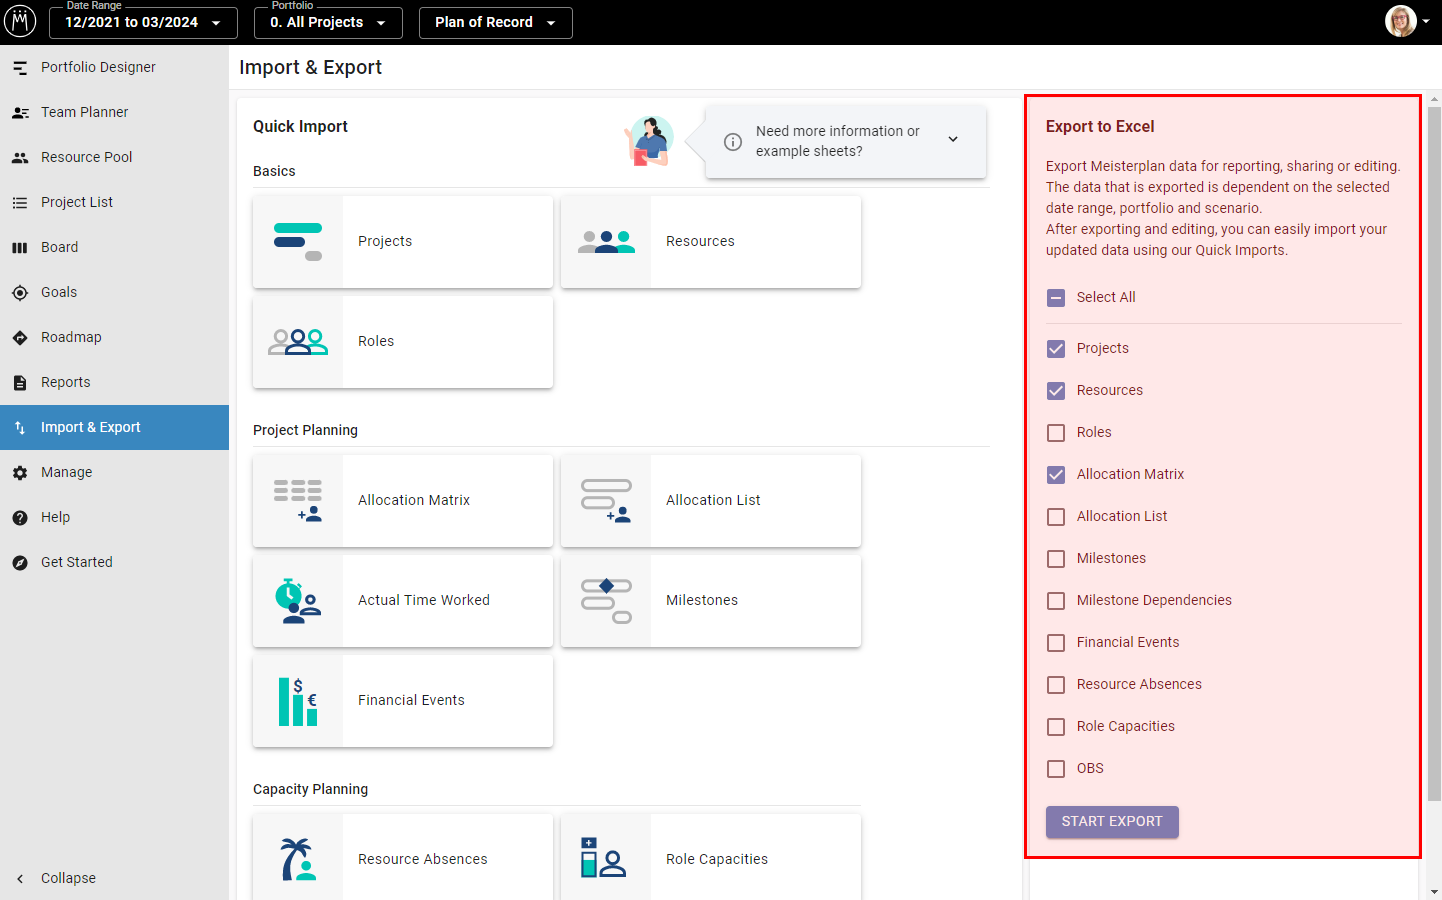This screenshot has height=900, width=1442.
Task: Check the Milestones export checkbox
Action: point(1056,559)
